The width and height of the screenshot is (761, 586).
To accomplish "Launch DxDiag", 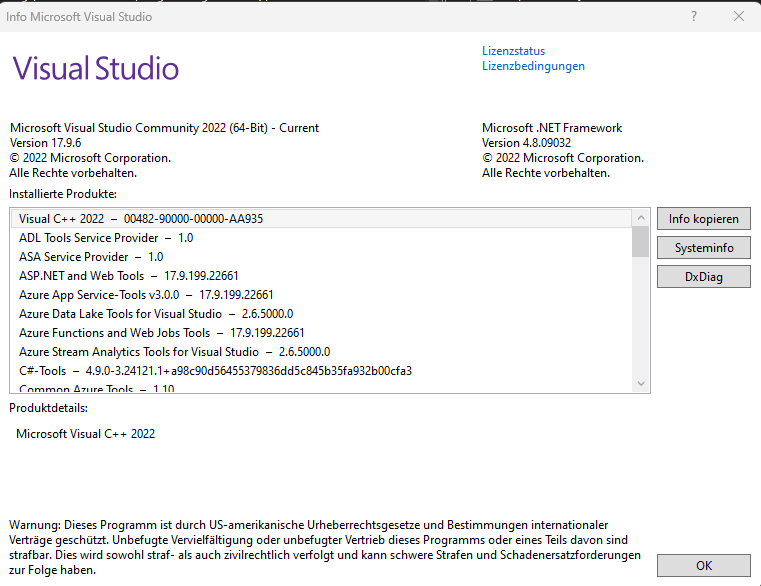I will [703, 277].
